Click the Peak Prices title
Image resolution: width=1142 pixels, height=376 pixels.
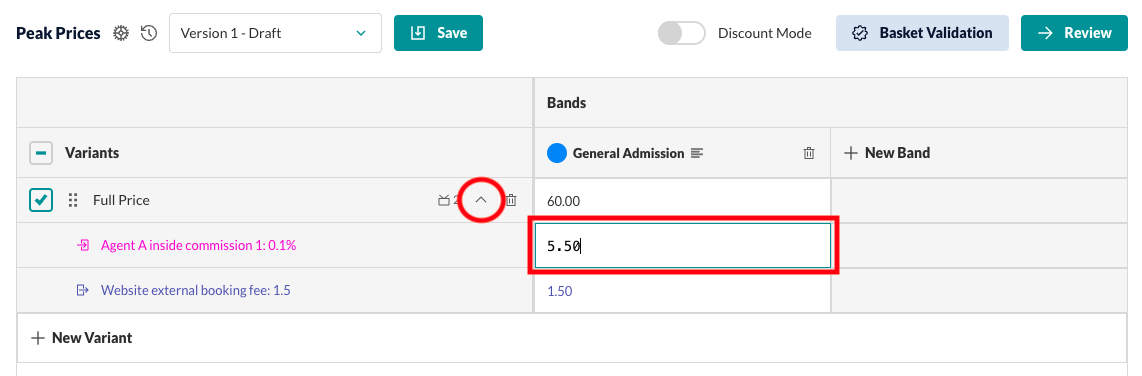click(x=58, y=34)
